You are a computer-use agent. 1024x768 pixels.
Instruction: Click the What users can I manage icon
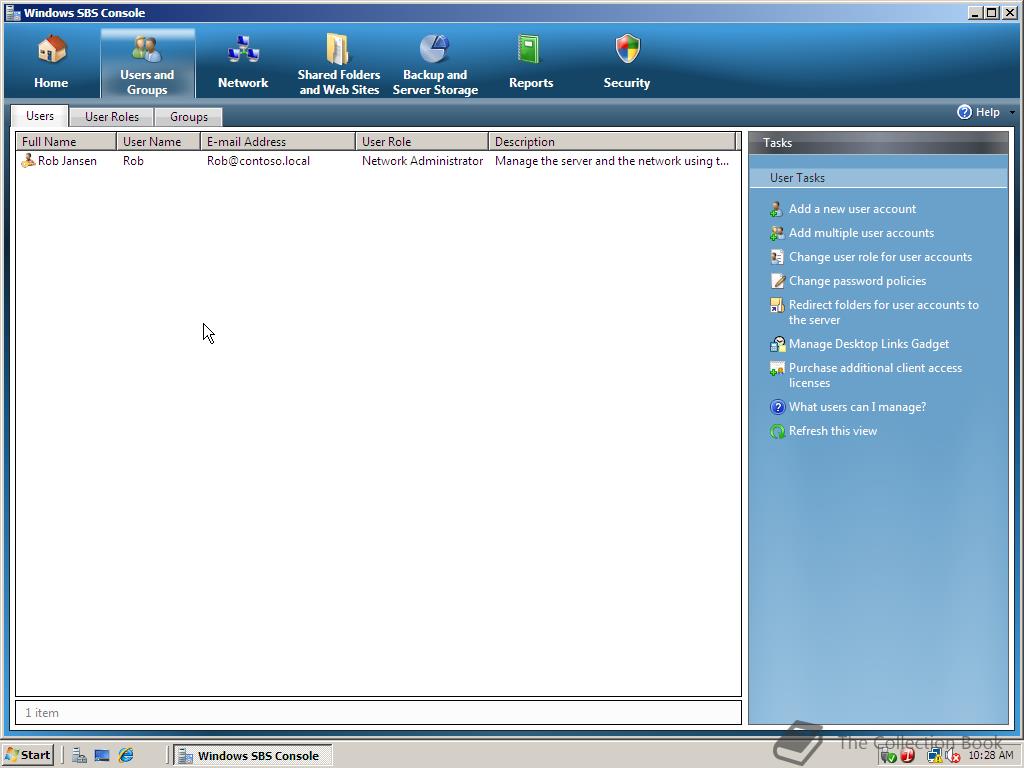[777, 407]
